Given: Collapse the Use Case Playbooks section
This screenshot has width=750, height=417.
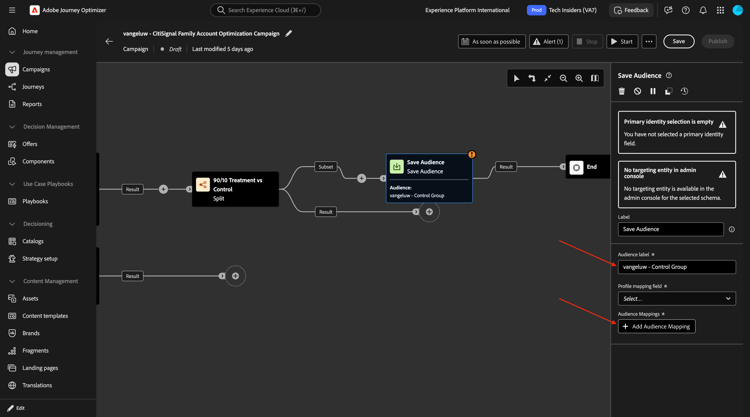Looking at the screenshot, I should [x=12, y=184].
